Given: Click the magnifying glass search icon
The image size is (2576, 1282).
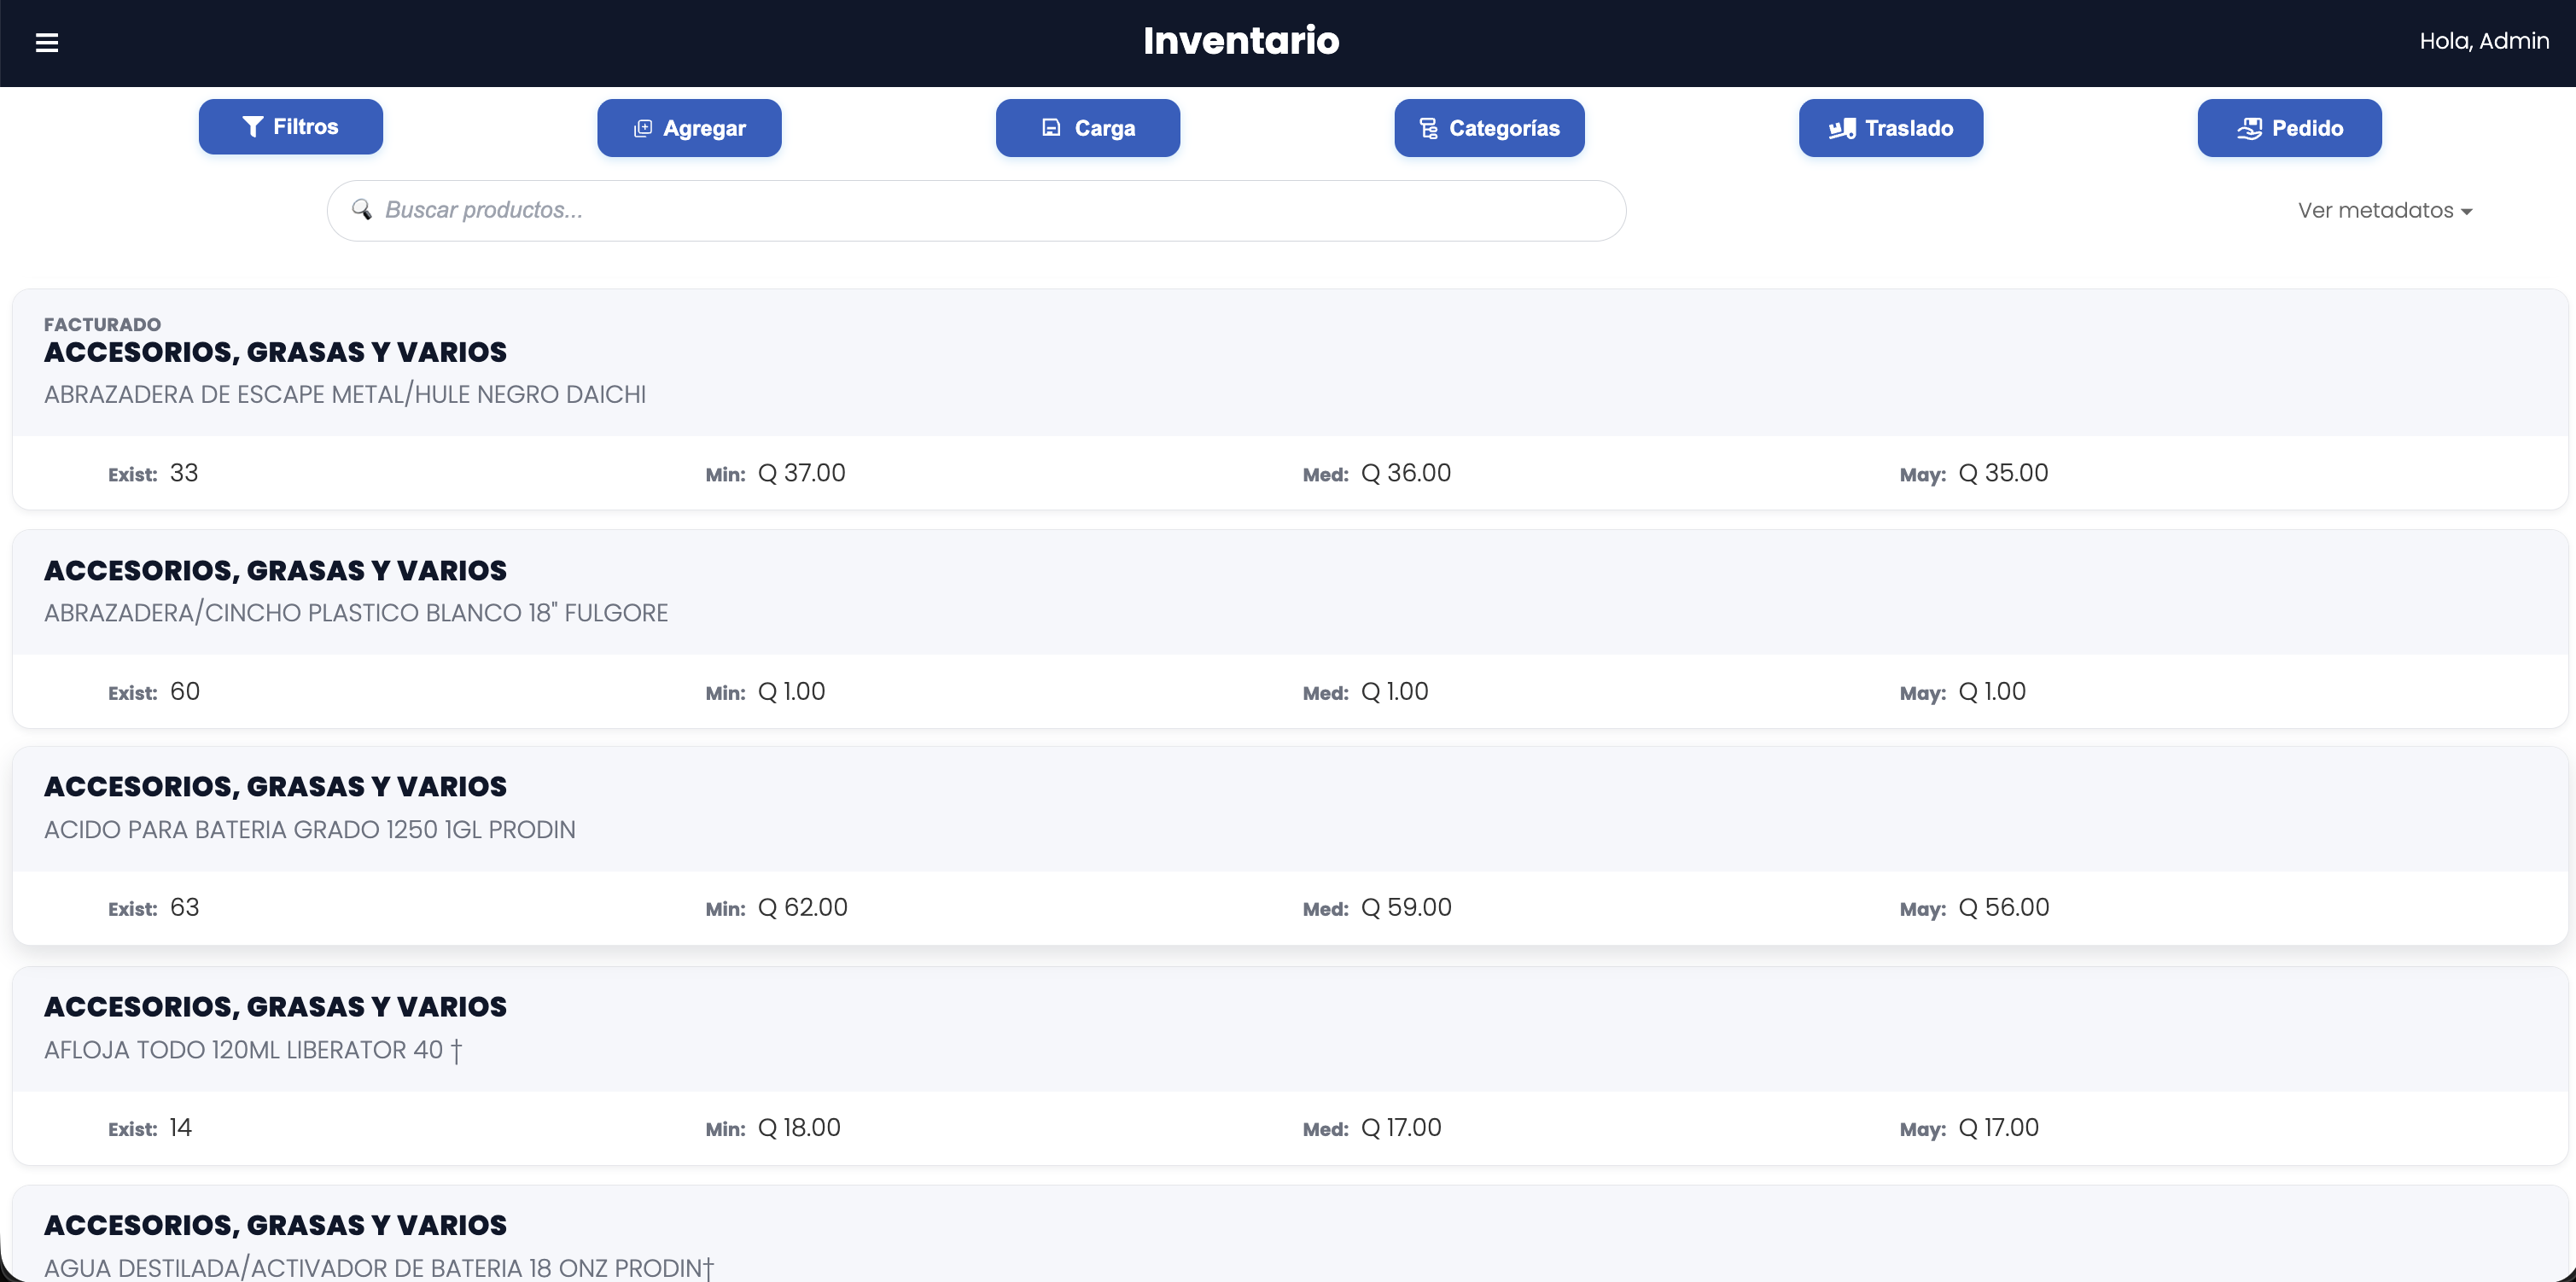Looking at the screenshot, I should pos(361,210).
